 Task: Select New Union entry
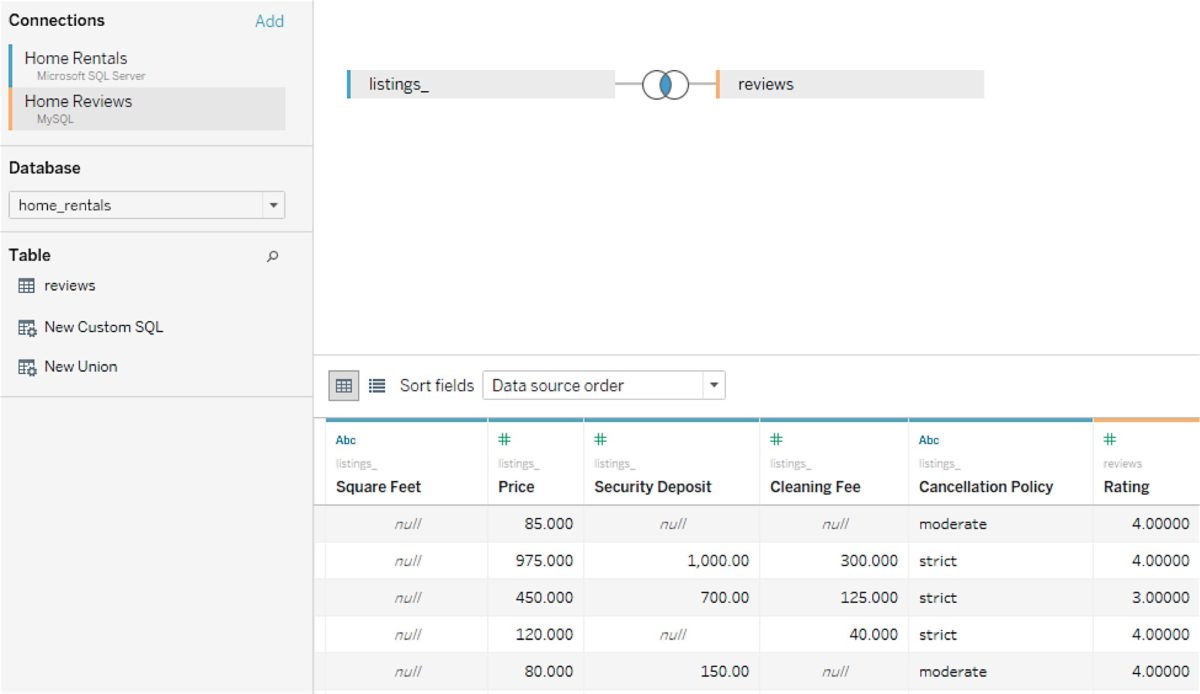coord(80,367)
